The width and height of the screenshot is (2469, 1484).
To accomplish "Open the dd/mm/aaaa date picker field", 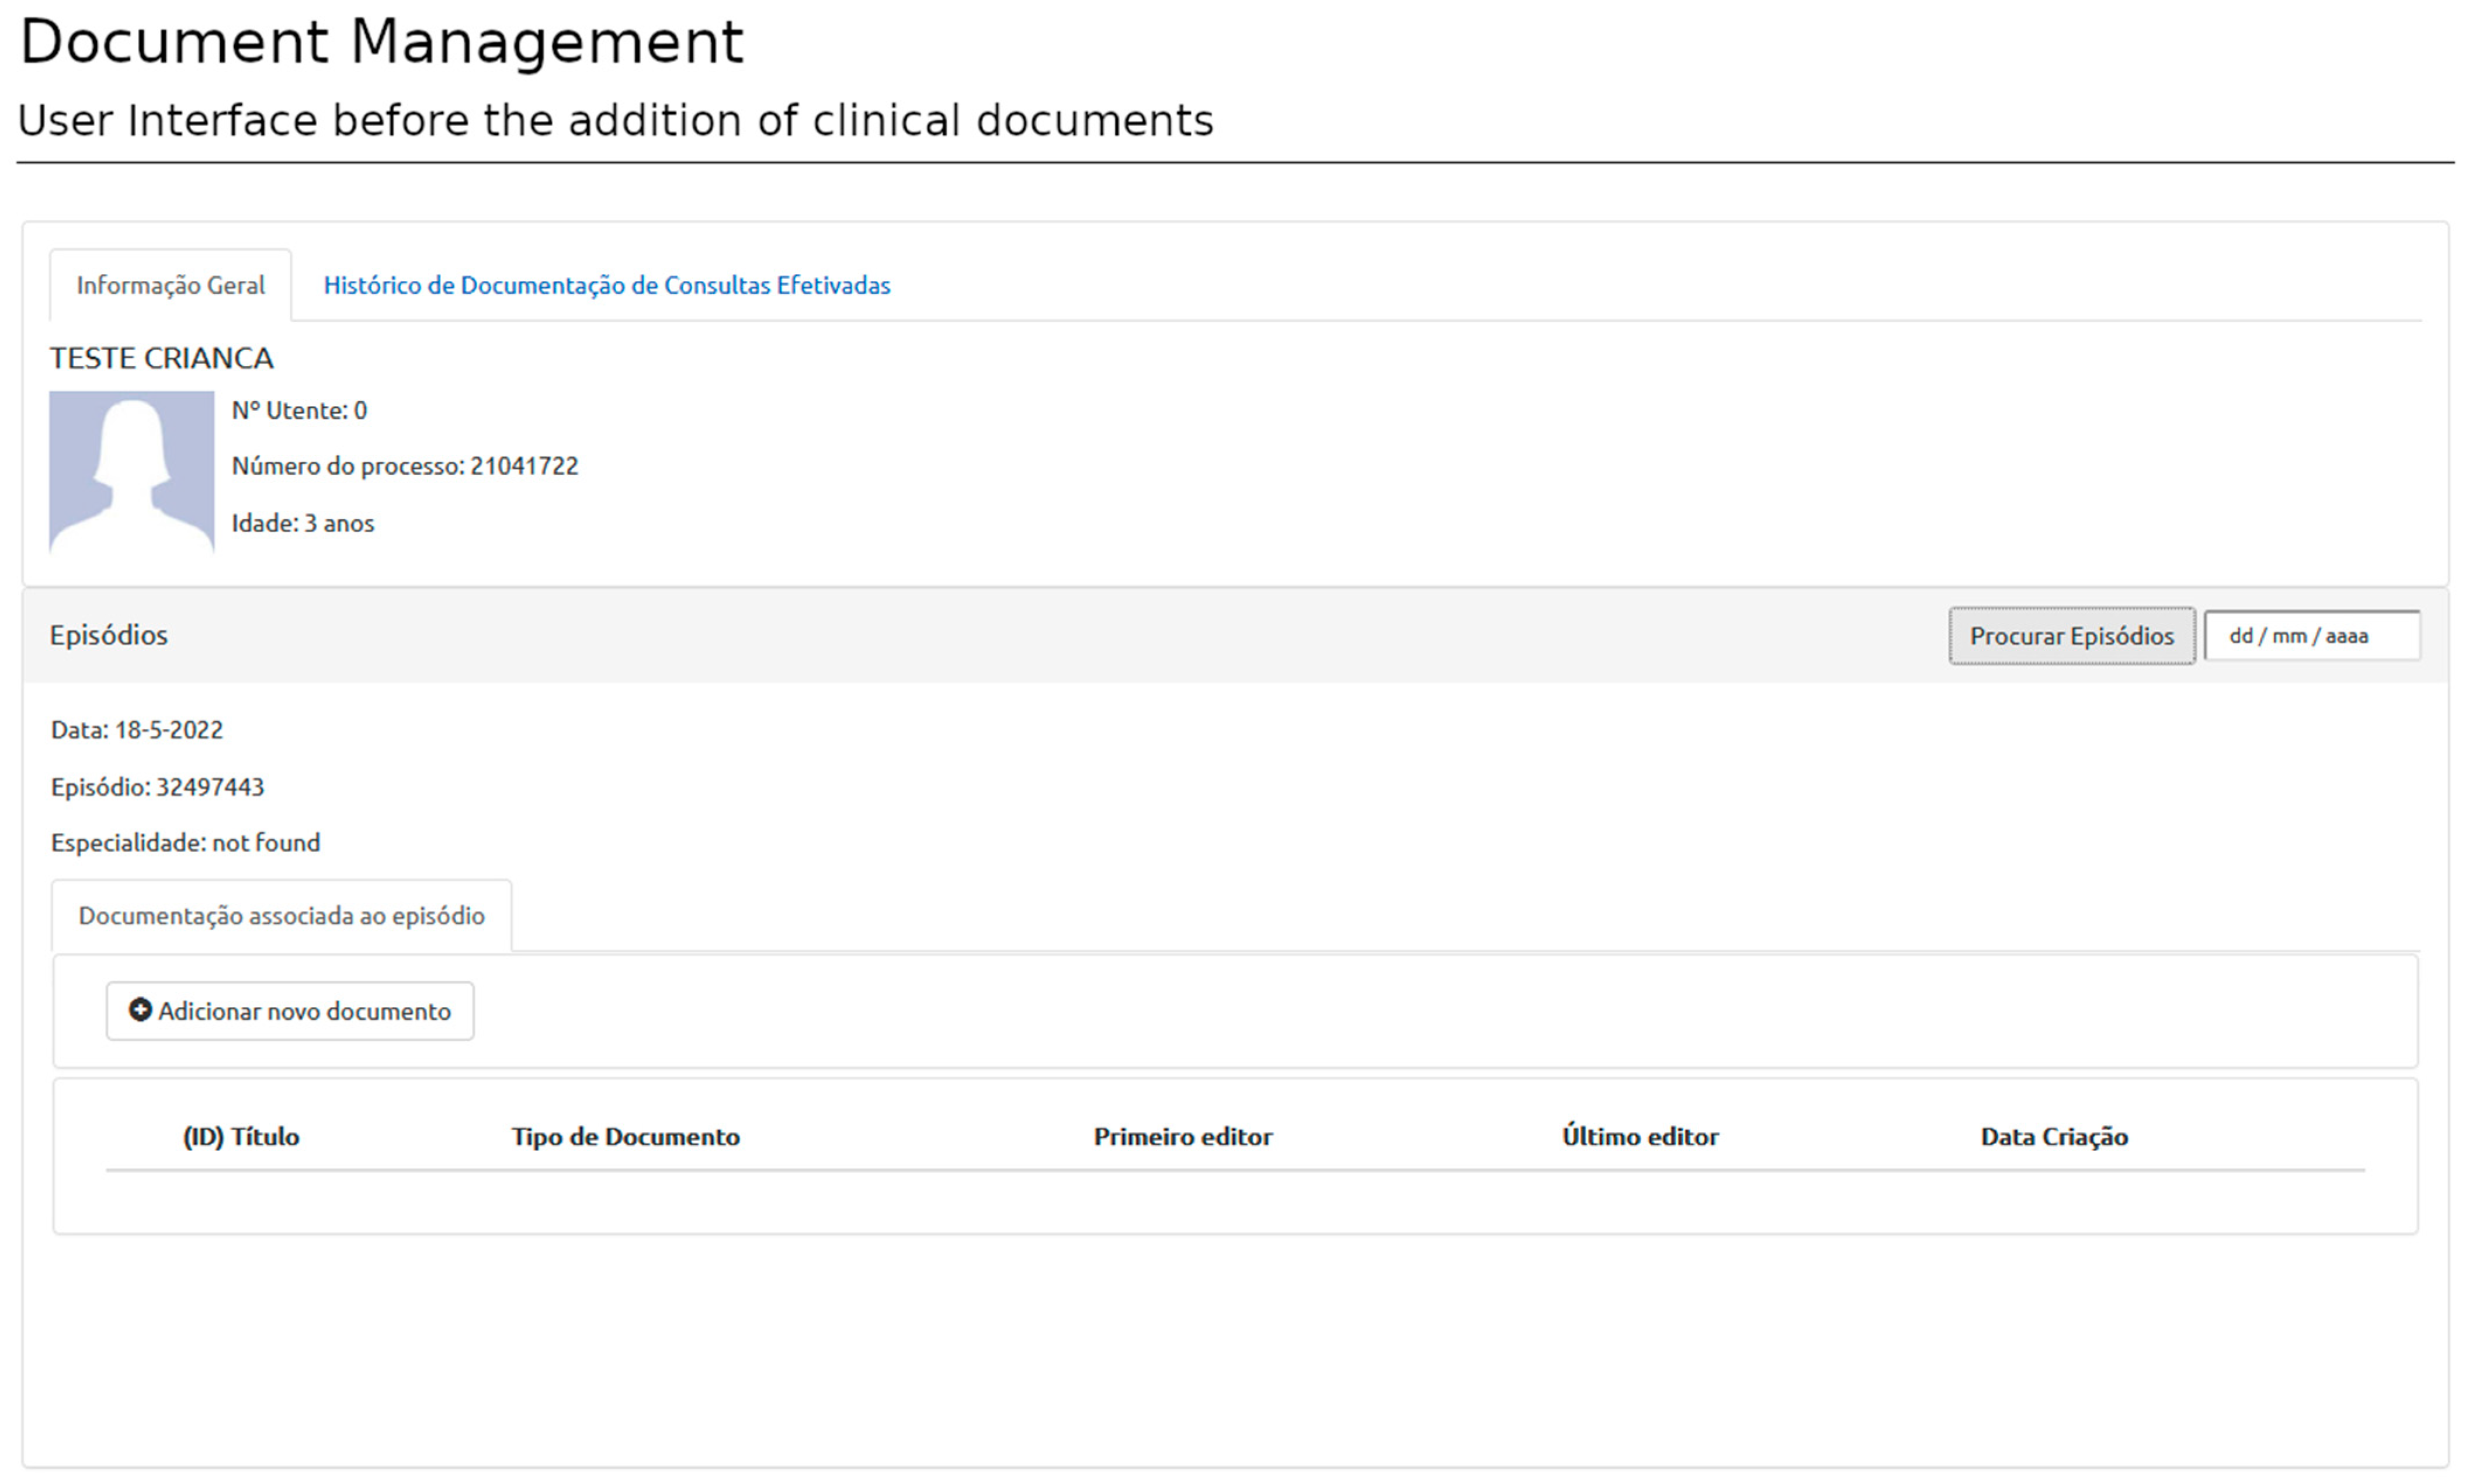I will click(2311, 635).
